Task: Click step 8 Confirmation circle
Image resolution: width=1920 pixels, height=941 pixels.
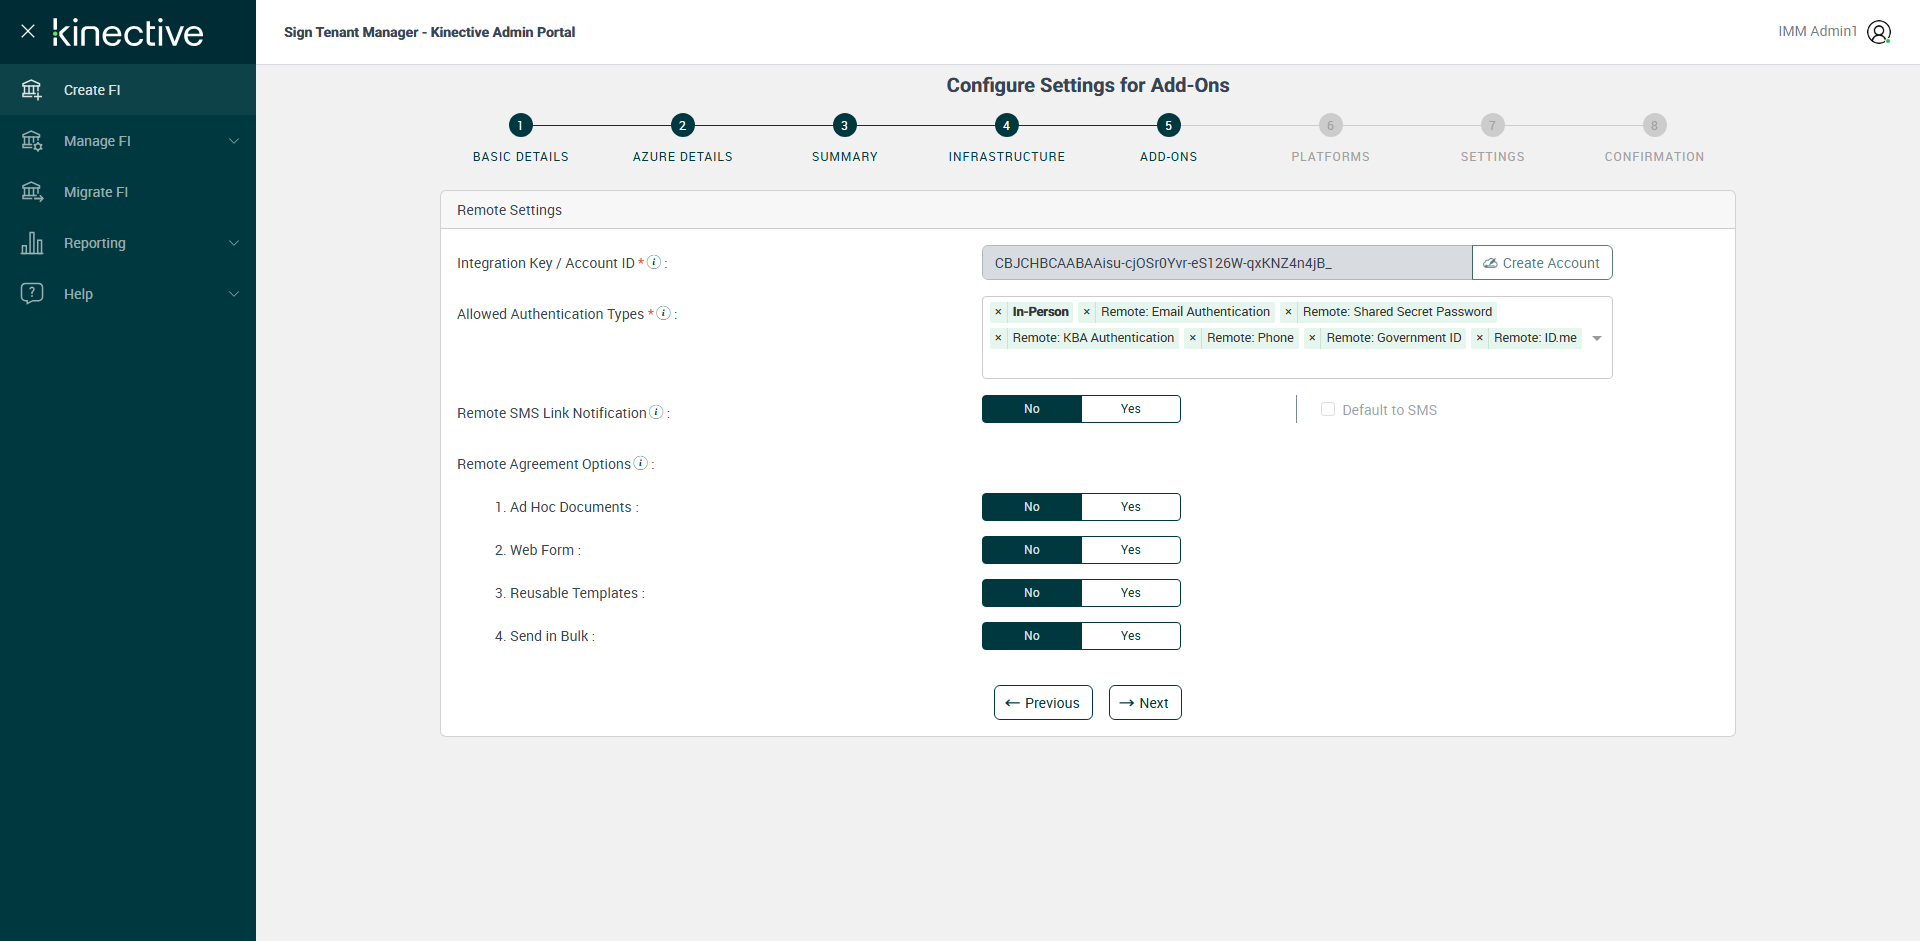Action: click(1654, 125)
